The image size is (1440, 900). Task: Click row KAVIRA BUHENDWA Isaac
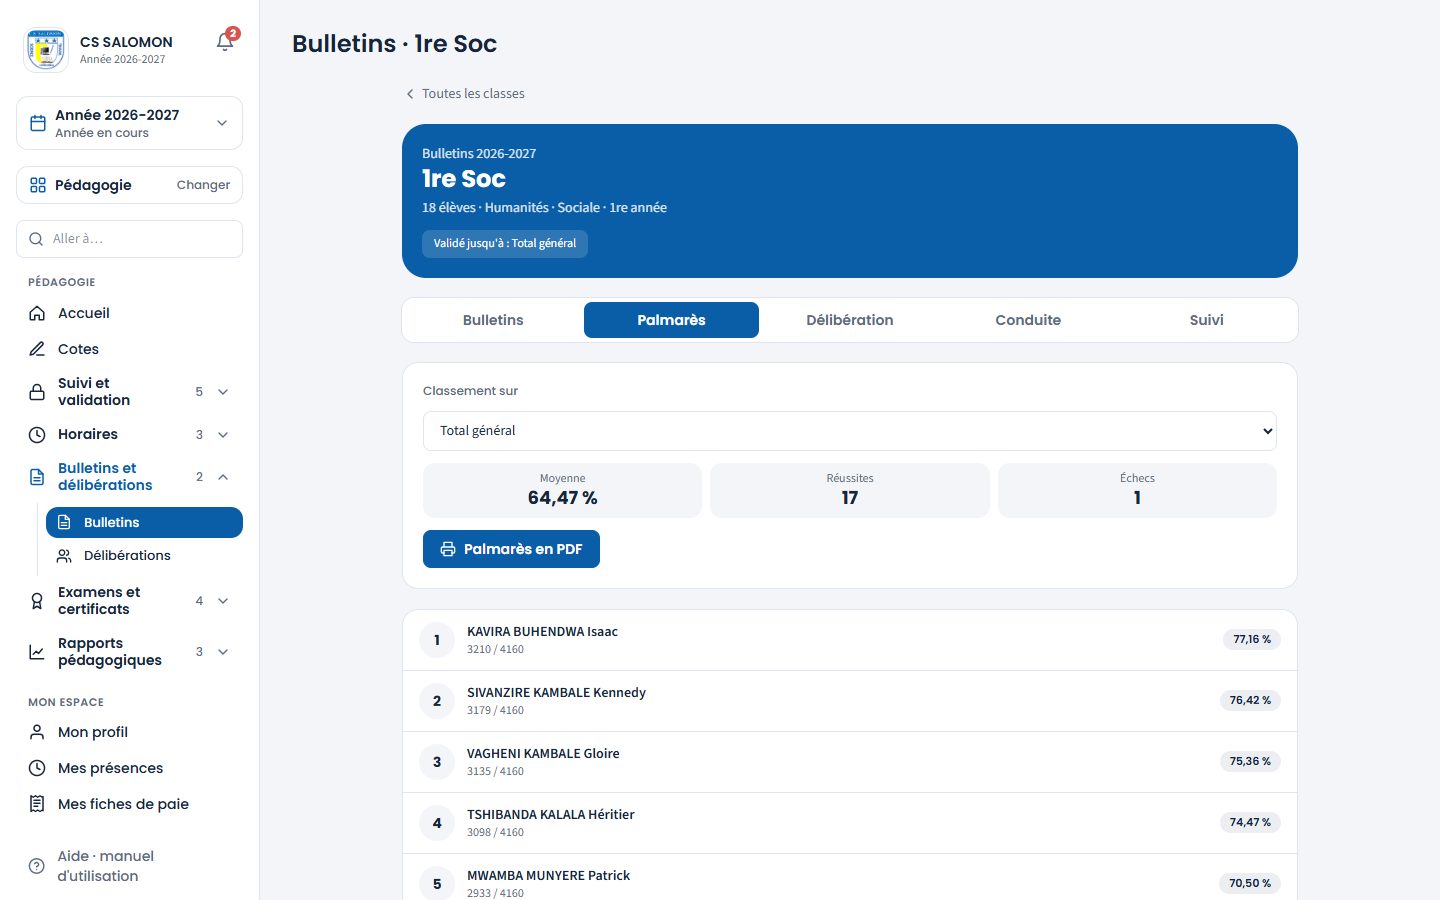pyautogui.click(x=850, y=640)
